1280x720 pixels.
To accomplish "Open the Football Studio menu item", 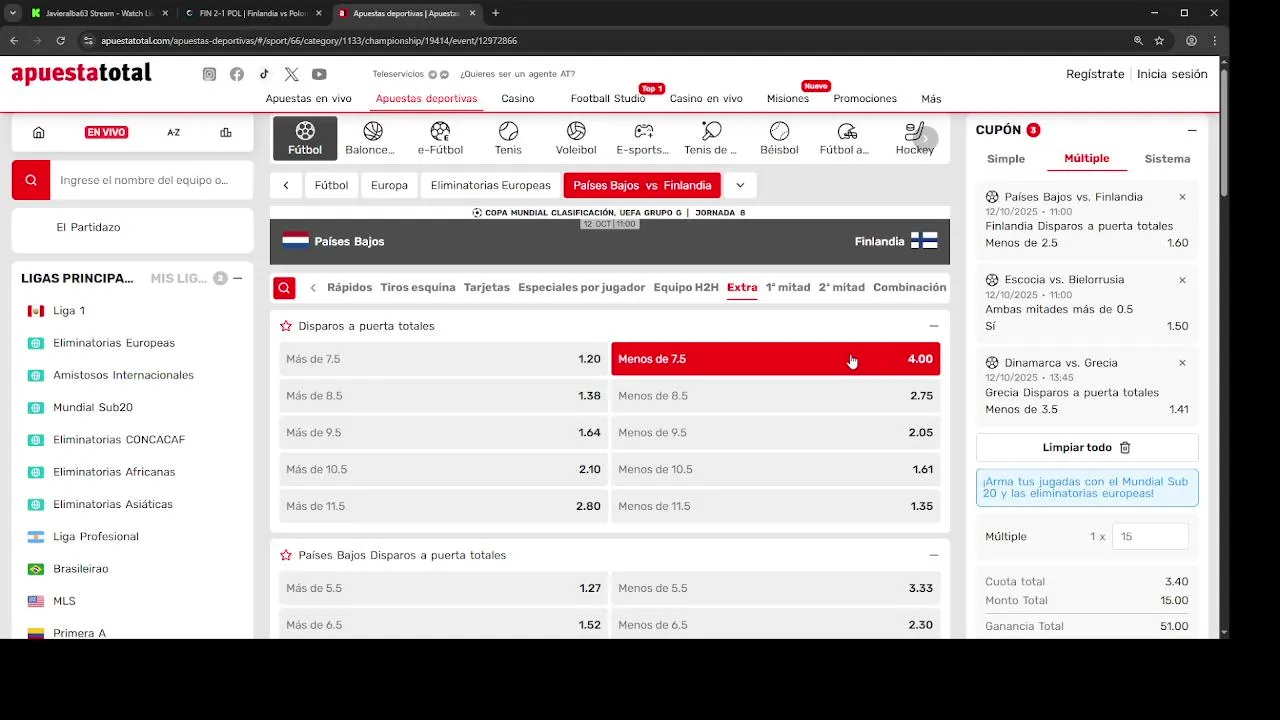I will click(608, 99).
